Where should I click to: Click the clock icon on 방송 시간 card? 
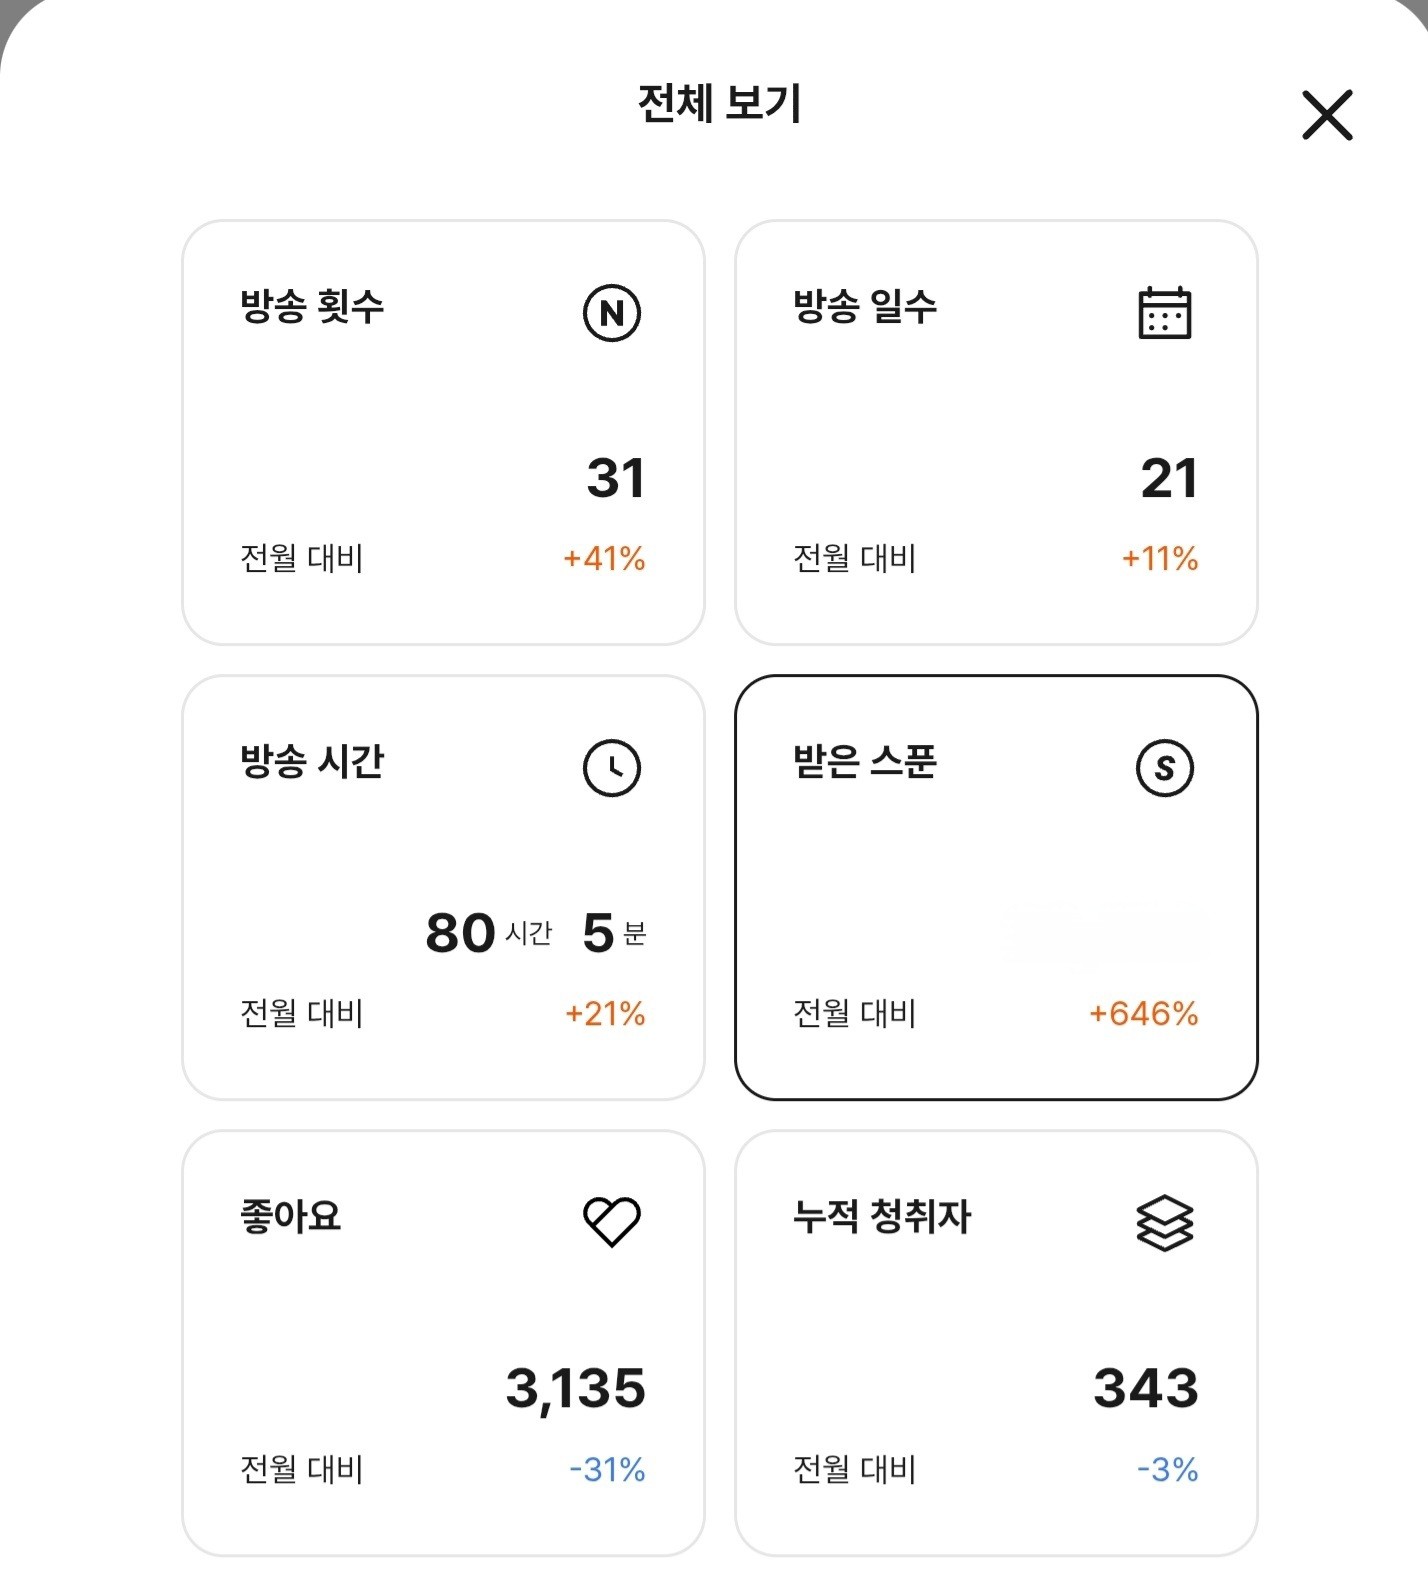coord(611,768)
